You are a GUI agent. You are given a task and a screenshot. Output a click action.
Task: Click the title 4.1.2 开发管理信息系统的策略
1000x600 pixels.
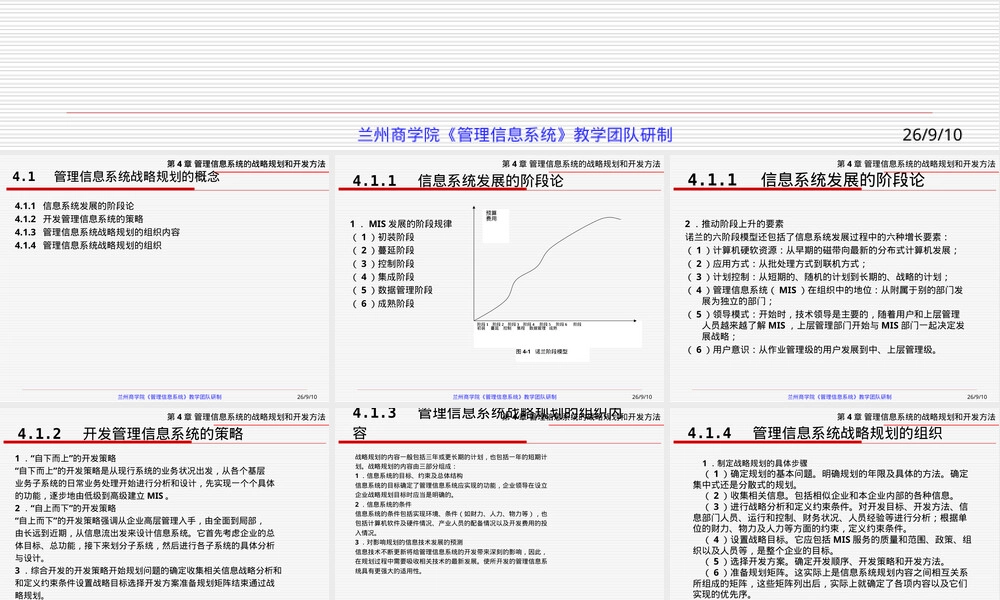pyautogui.click(x=130, y=434)
